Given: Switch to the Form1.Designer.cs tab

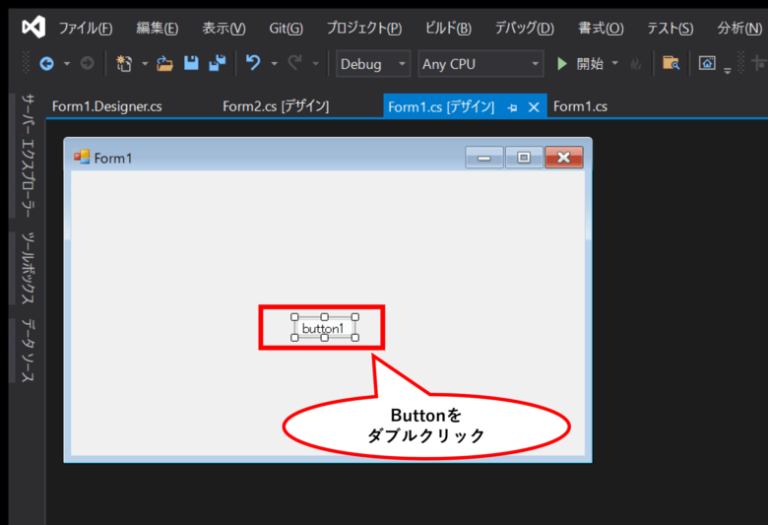Looking at the screenshot, I should pos(107,106).
